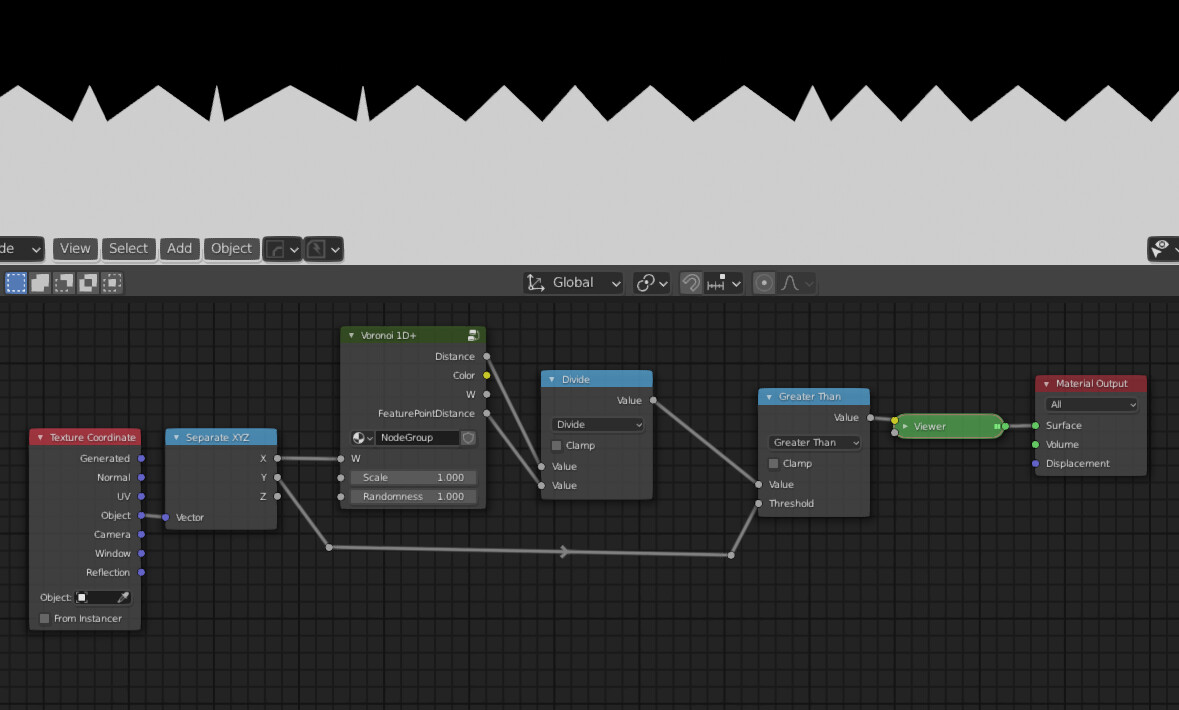Click the yellow Color output socket

[486, 375]
